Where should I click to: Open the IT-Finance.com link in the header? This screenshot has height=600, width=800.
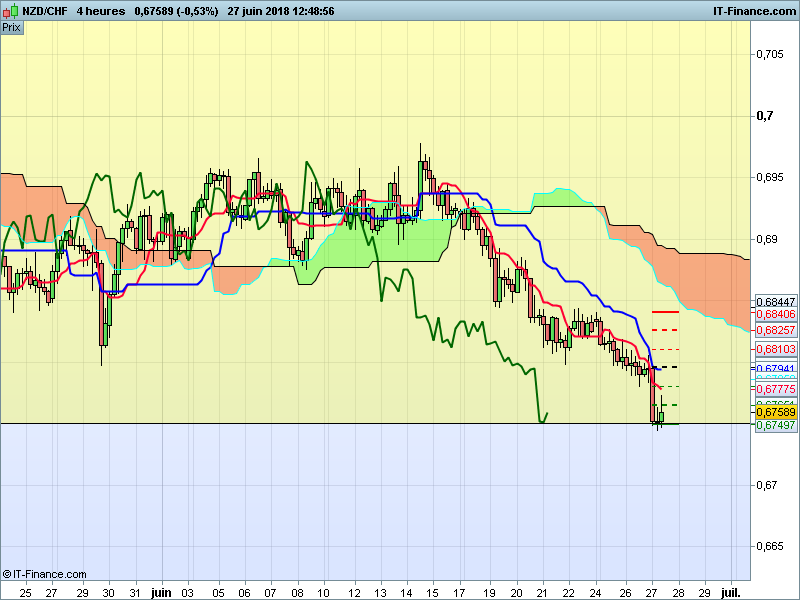tap(754, 11)
